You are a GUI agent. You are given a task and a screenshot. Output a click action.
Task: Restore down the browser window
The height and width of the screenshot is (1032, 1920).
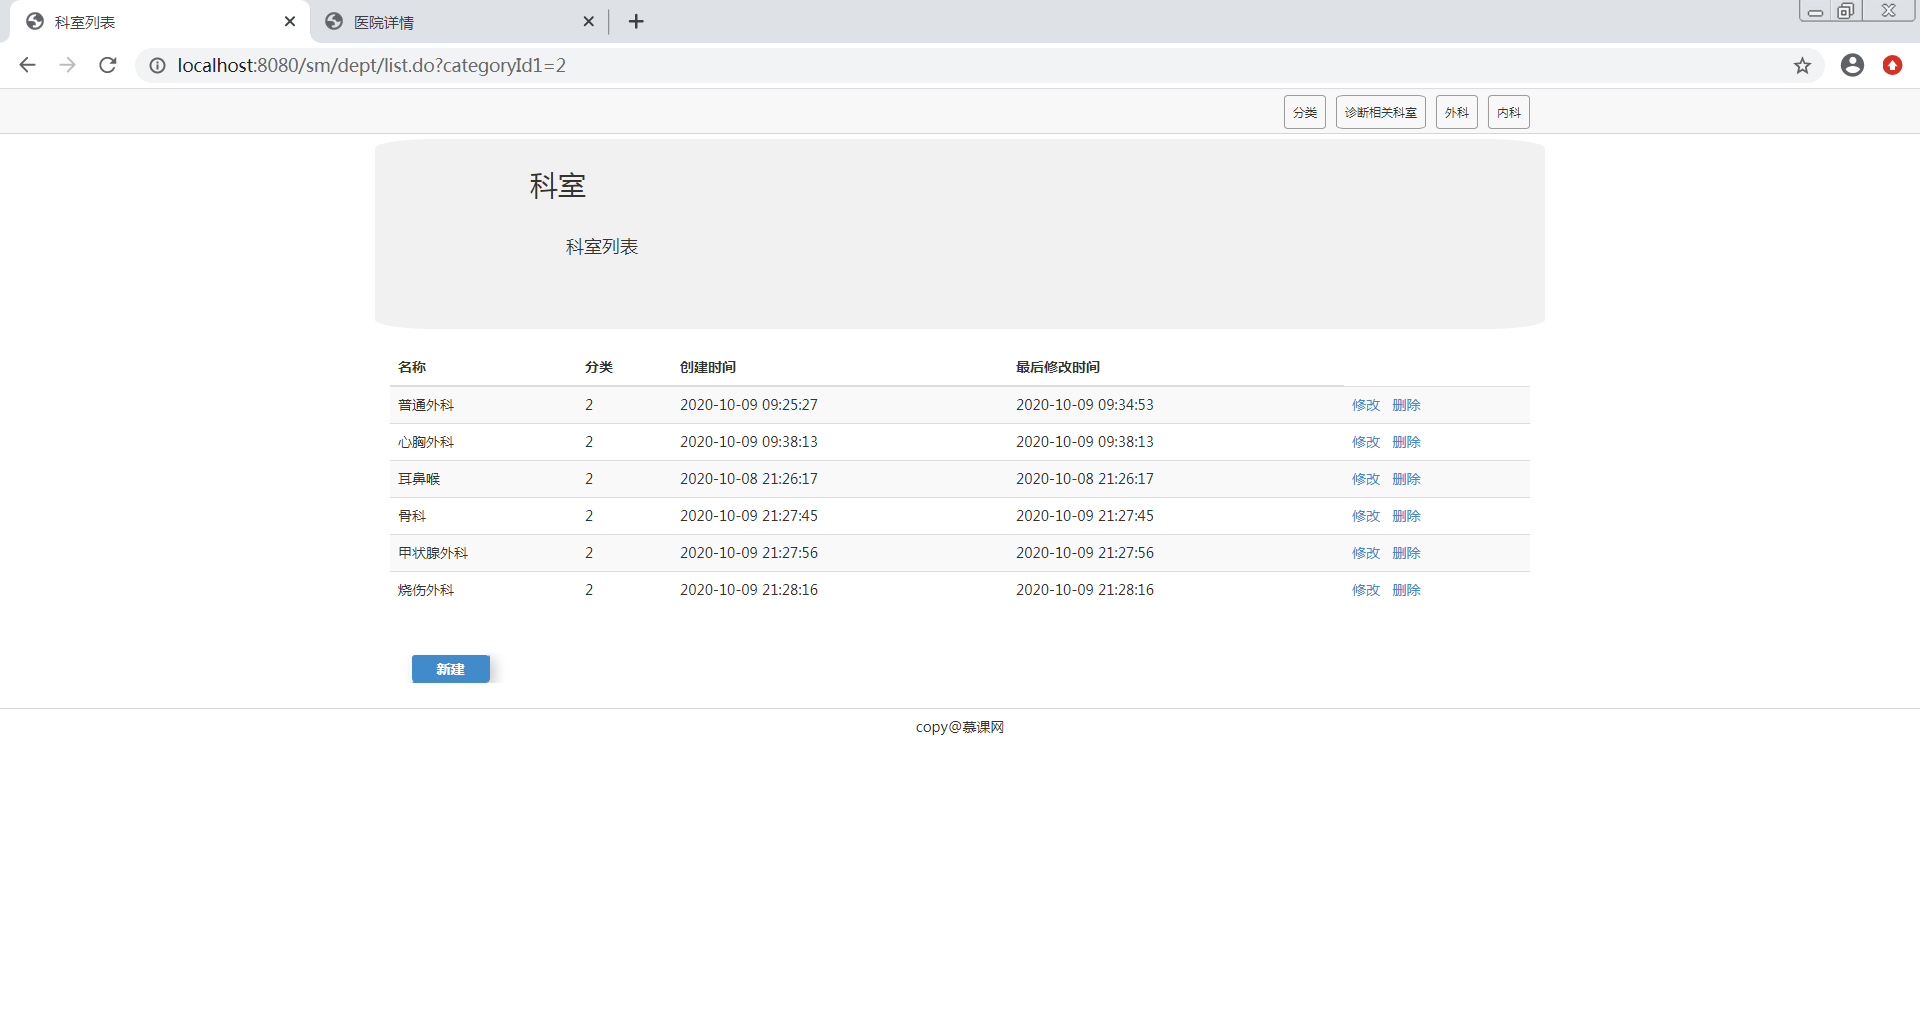coord(1846,11)
